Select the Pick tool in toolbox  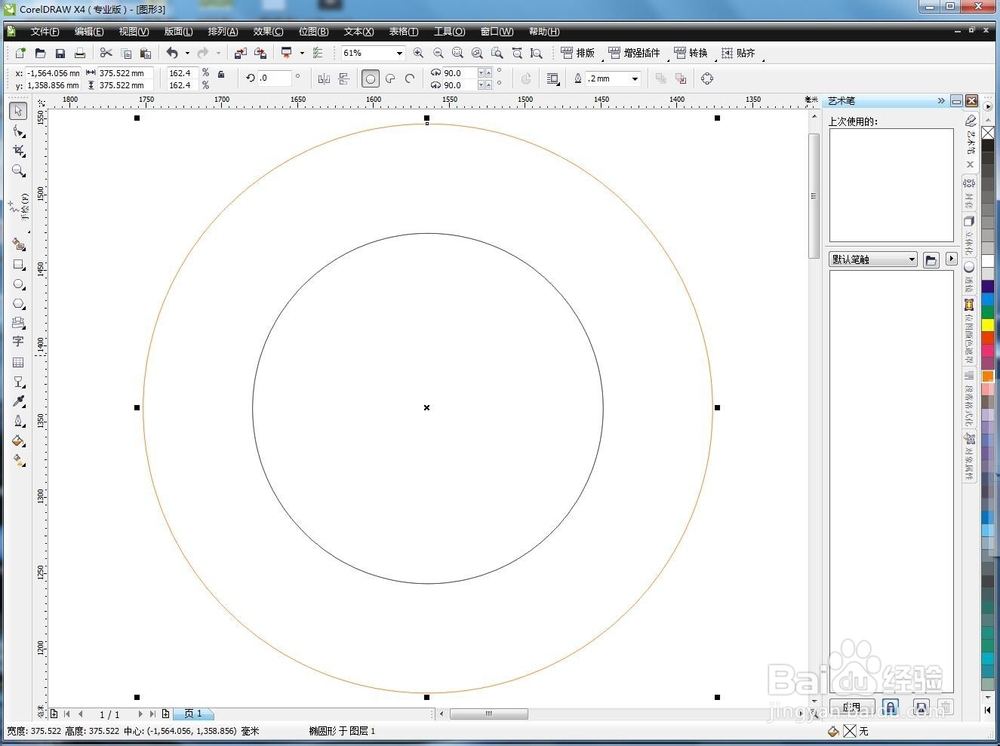click(18, 111)
